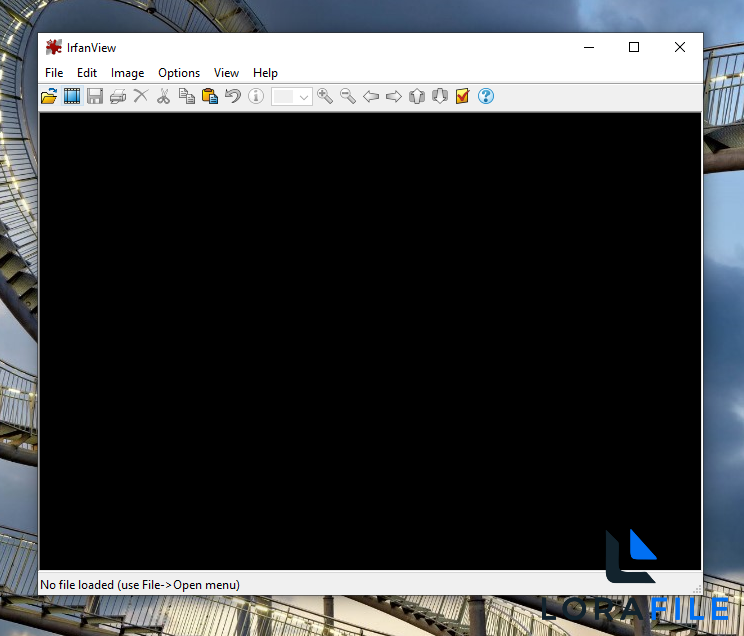Minimize the IrfanView window
This screenshot has width=744, height=636.
pos(589,47)
